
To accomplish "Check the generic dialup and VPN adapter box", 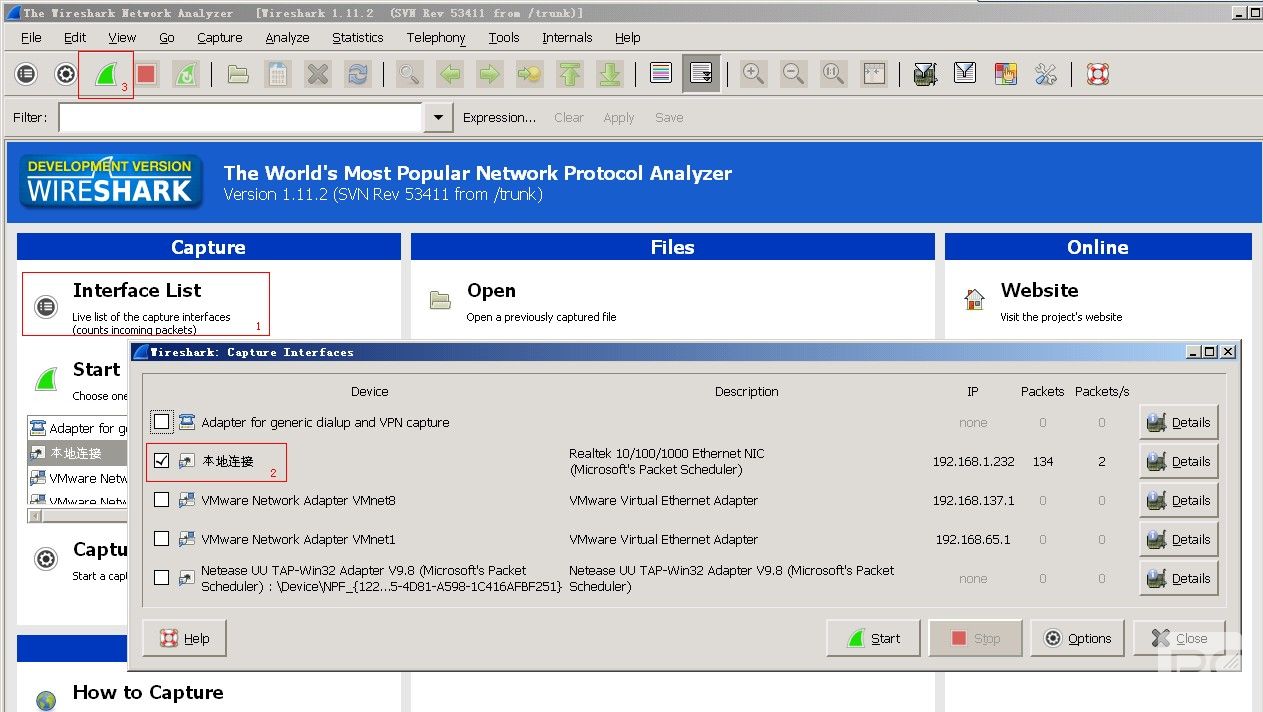I will pos(162,422).
